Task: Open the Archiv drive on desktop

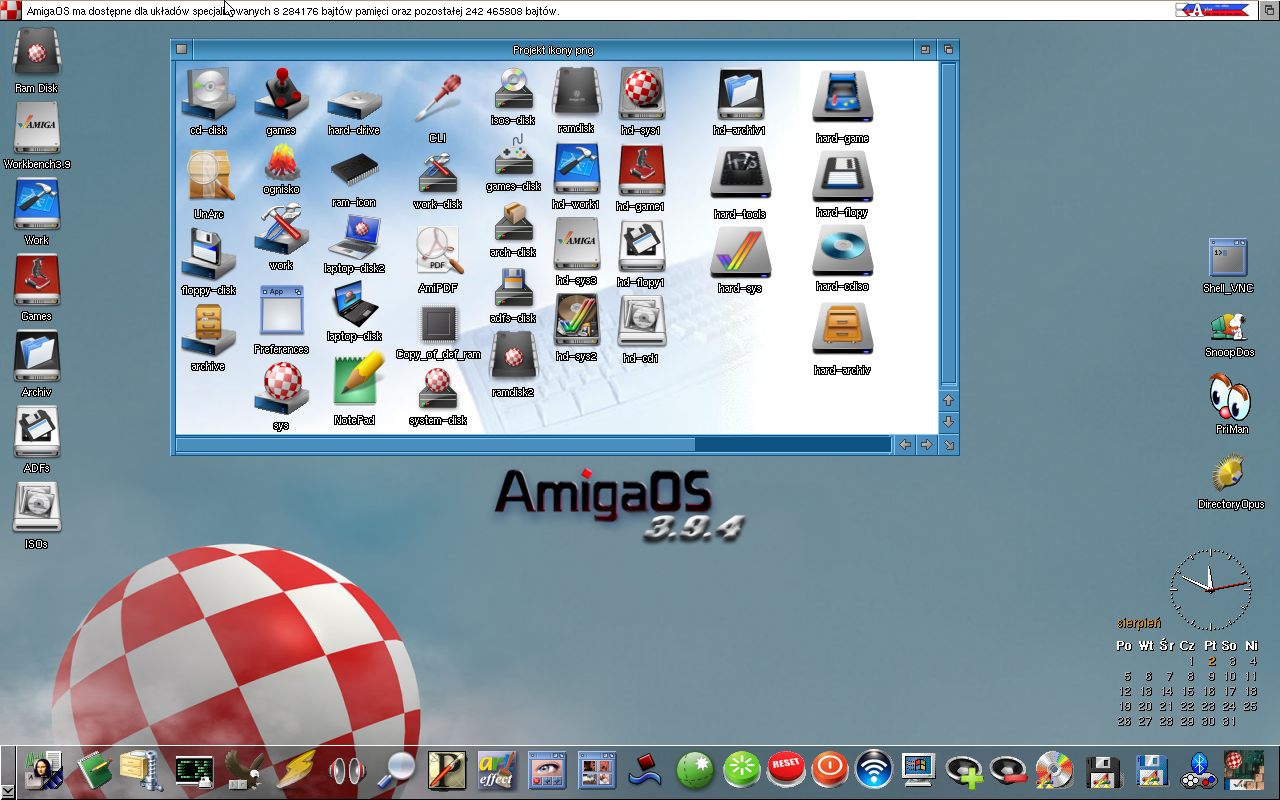Action: click(36, 357)
